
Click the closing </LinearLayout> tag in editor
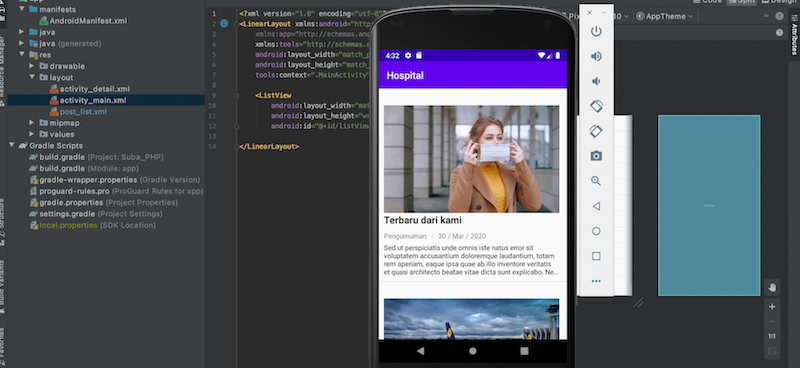pos(269,146)
